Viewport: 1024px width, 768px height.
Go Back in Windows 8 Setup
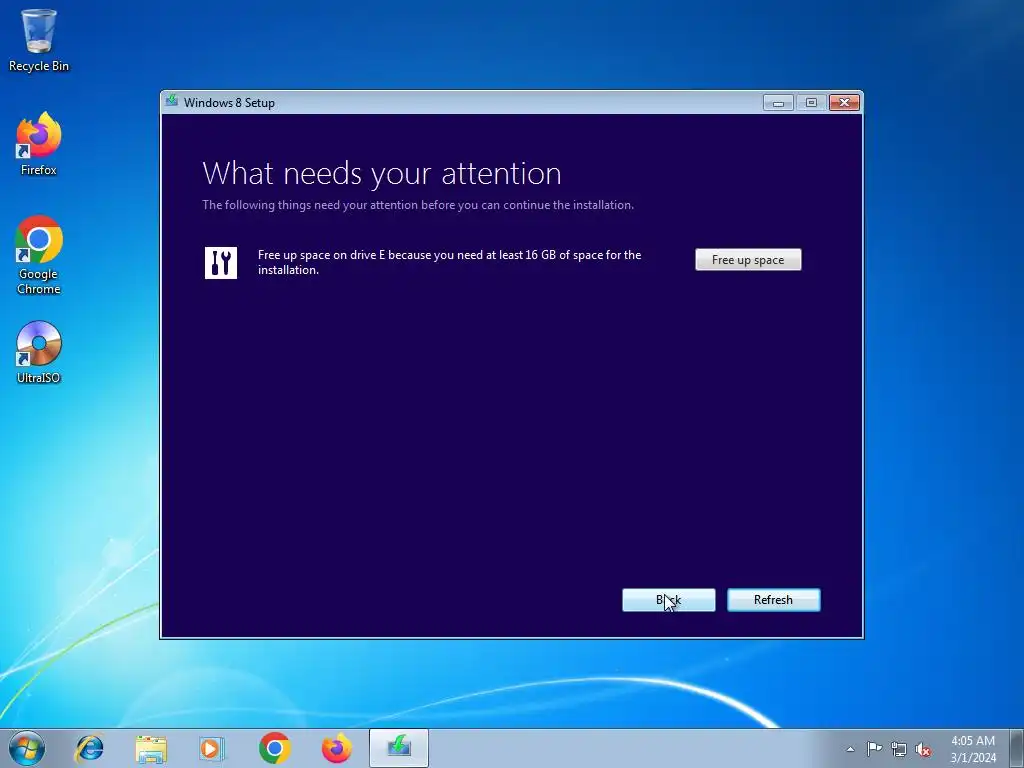click(668, 600)
